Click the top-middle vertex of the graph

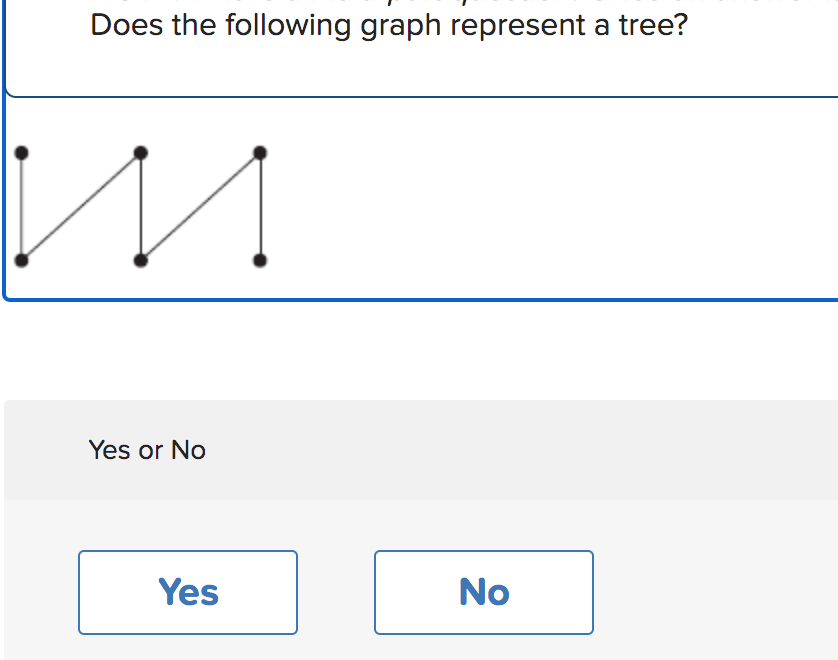[141, 153]
